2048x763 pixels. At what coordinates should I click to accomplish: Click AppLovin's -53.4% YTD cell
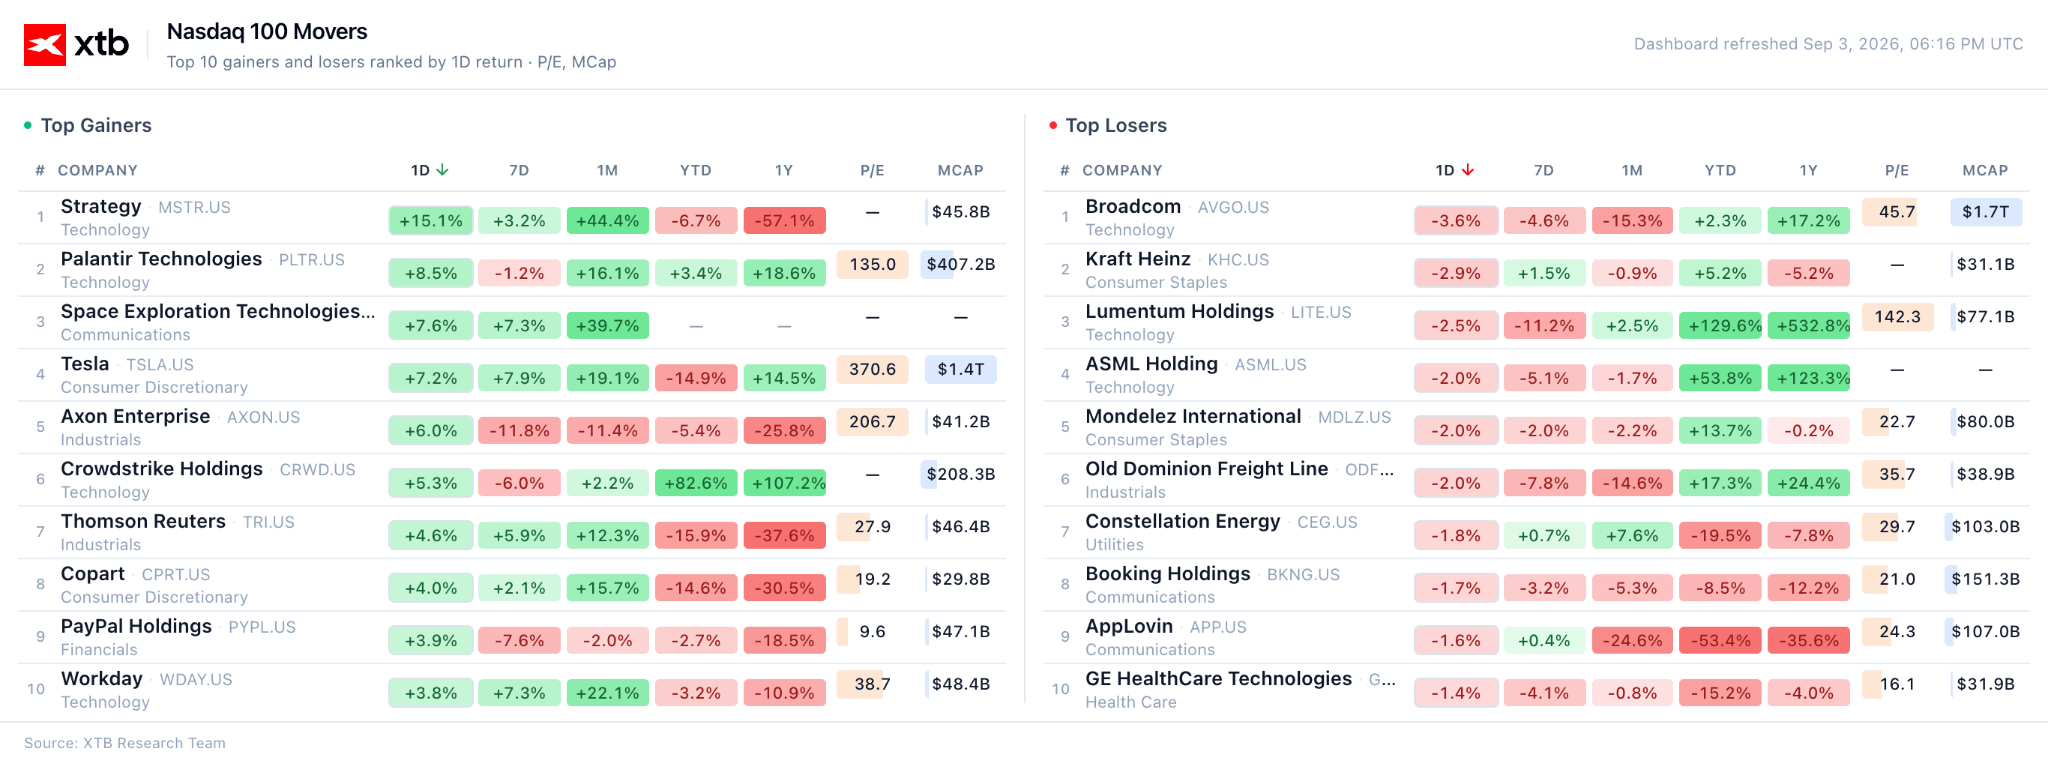[x=1720, y=641]
